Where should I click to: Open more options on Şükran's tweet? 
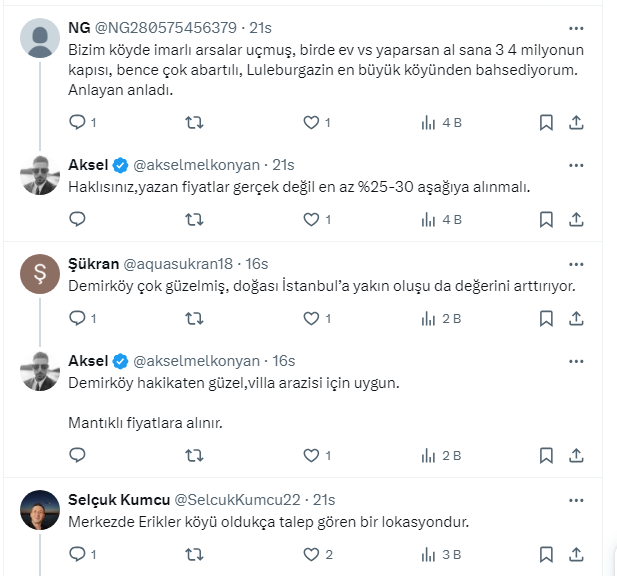click(576, 264)
